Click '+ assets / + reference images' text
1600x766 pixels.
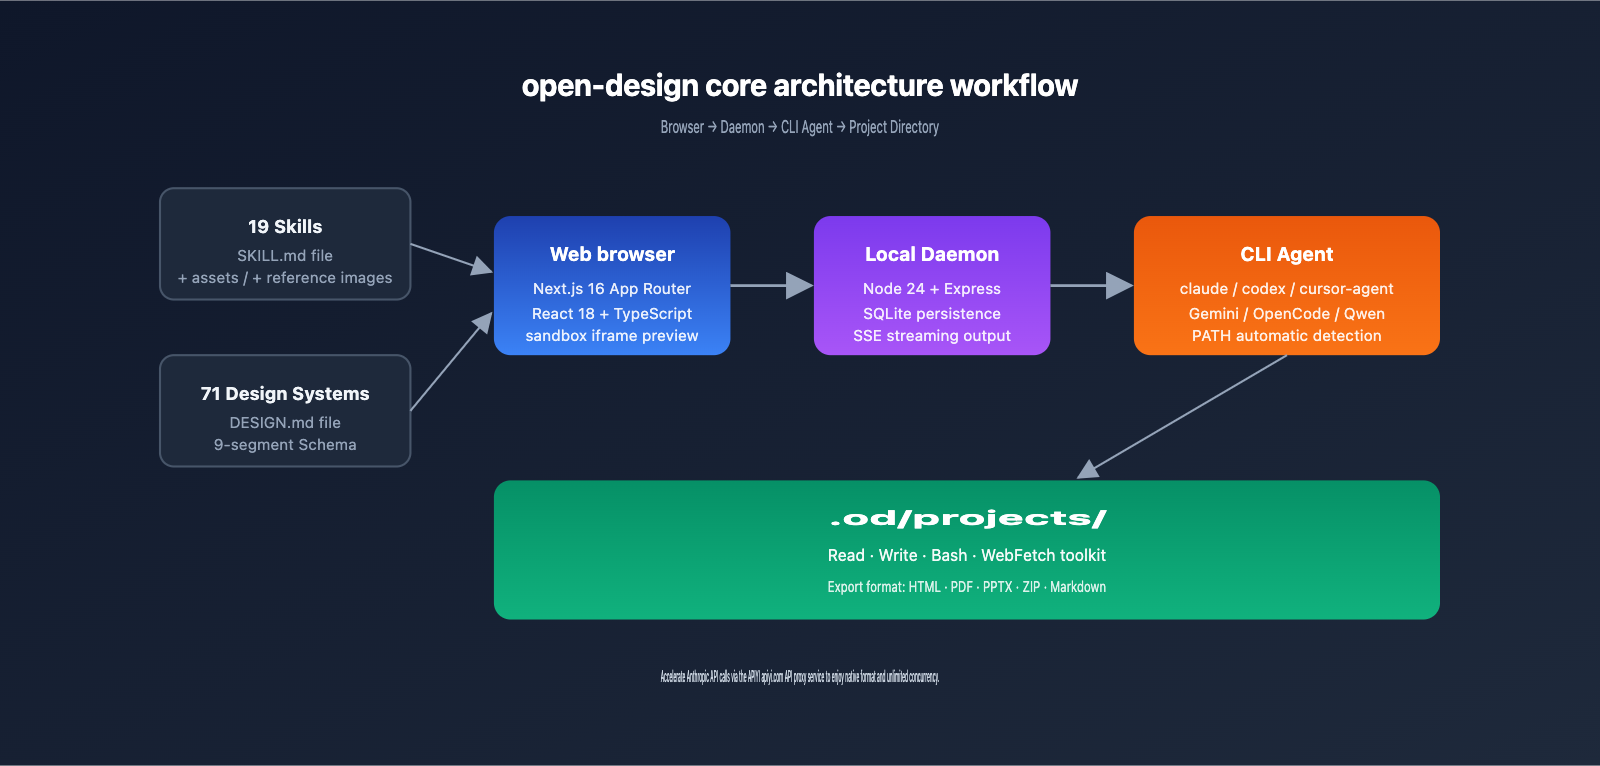click(x=285, y=278)
